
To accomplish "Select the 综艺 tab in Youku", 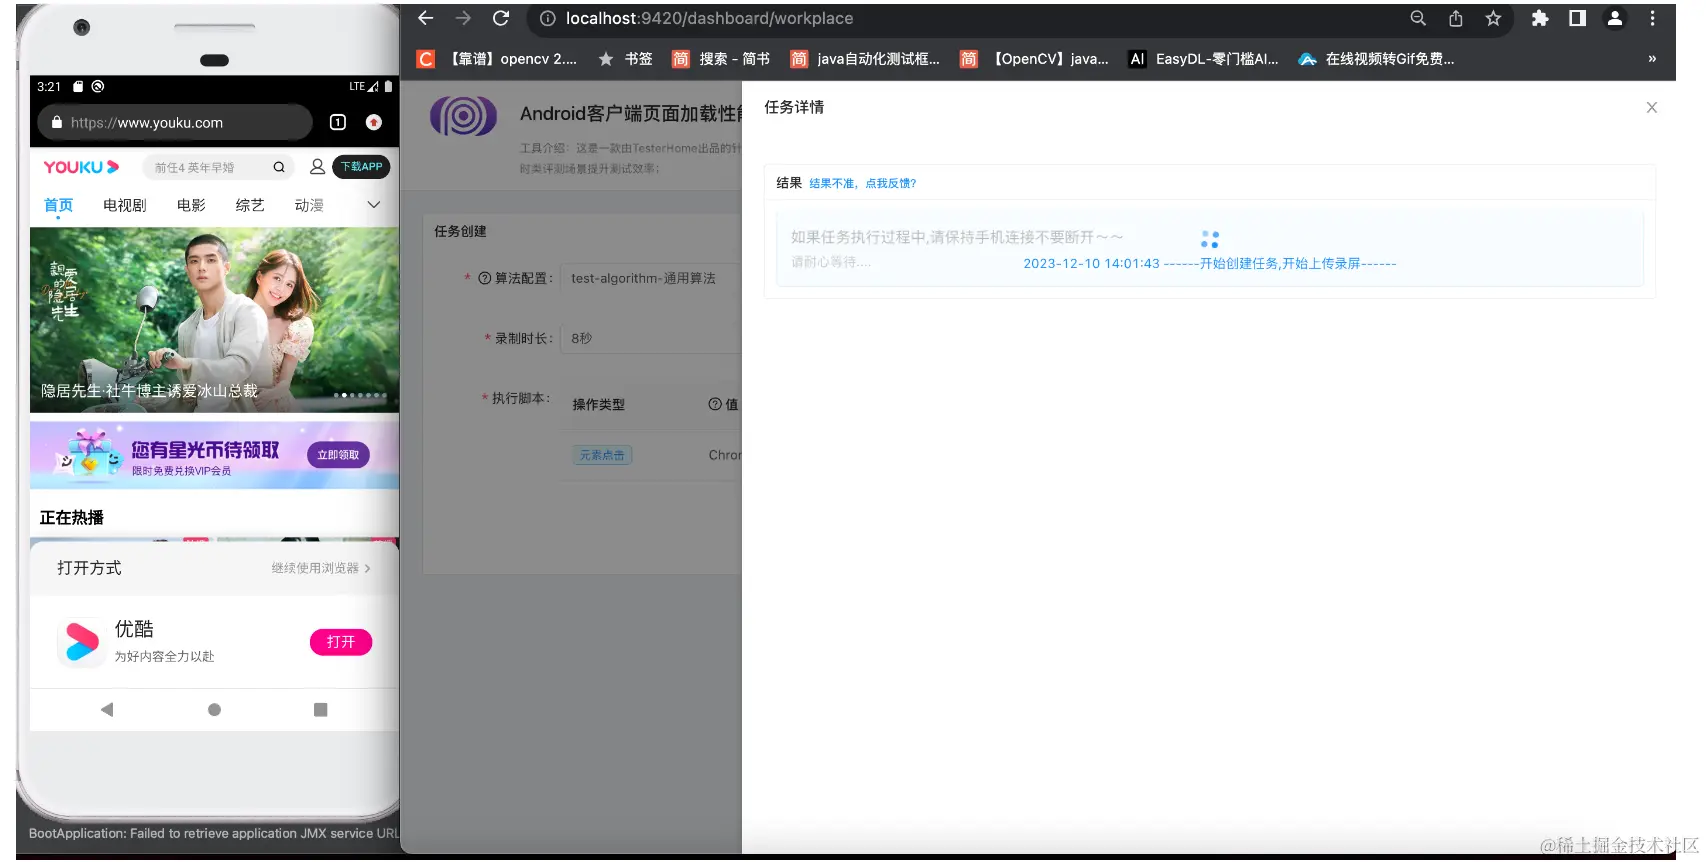I will point(250,205).
